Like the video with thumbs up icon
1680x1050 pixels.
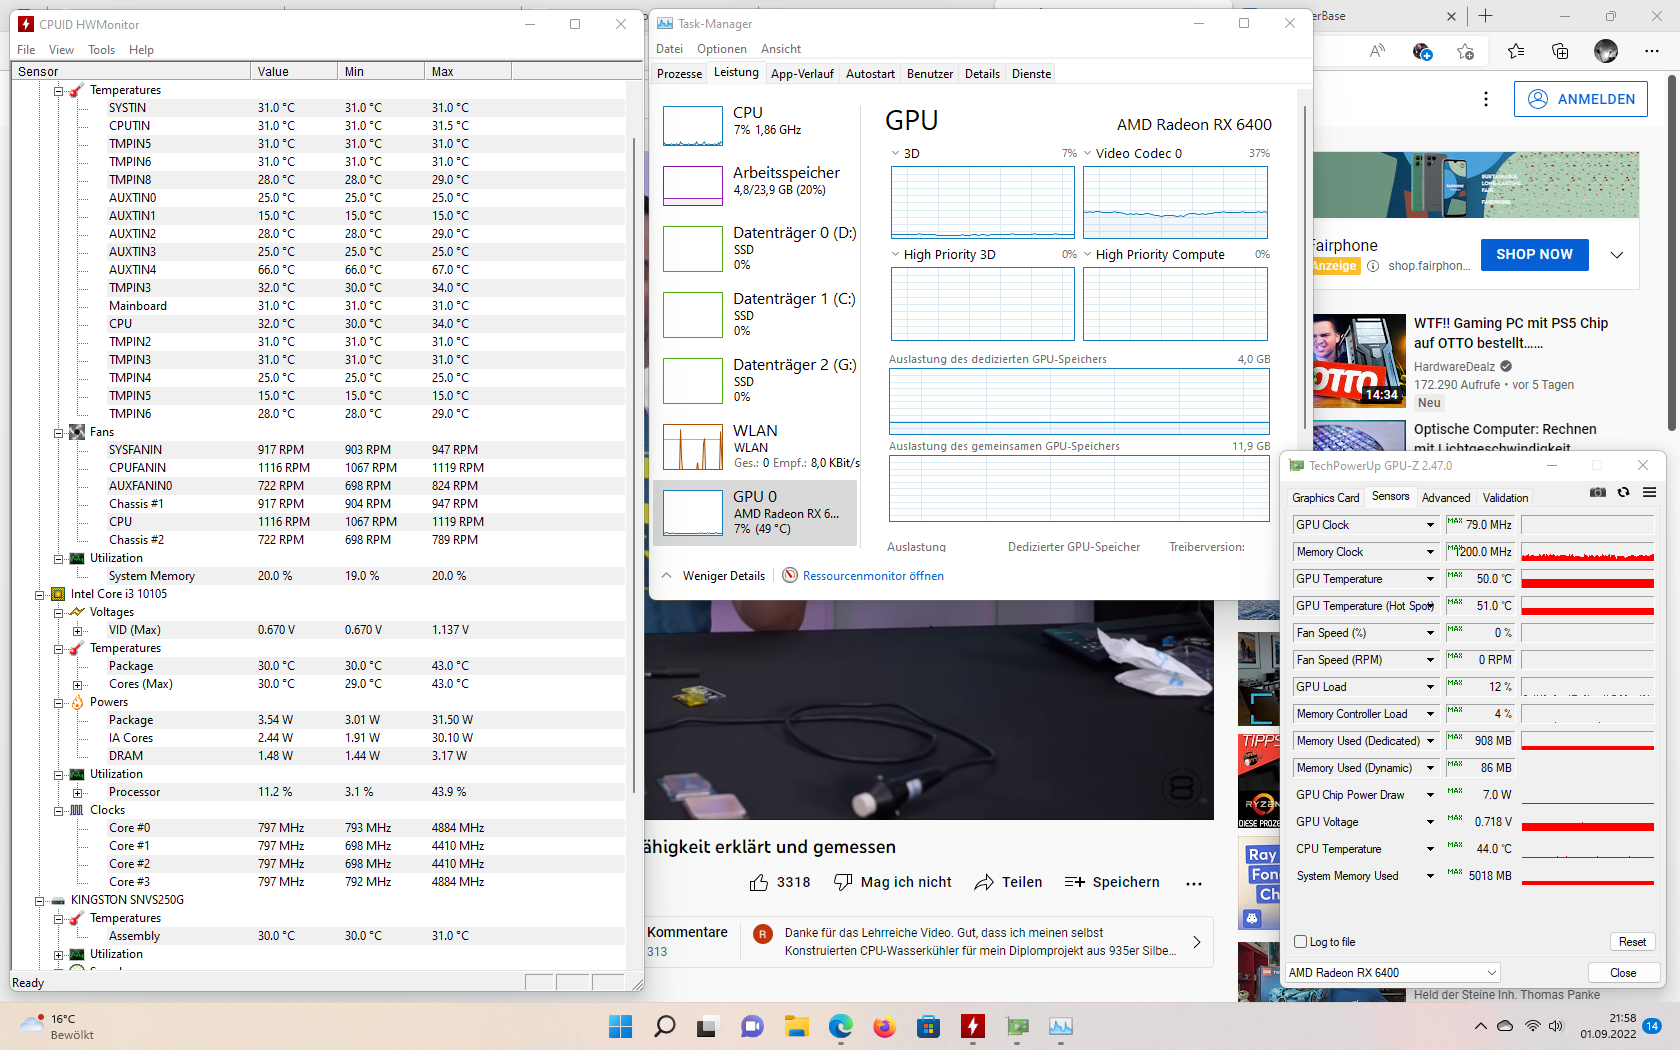coord(759,882)
